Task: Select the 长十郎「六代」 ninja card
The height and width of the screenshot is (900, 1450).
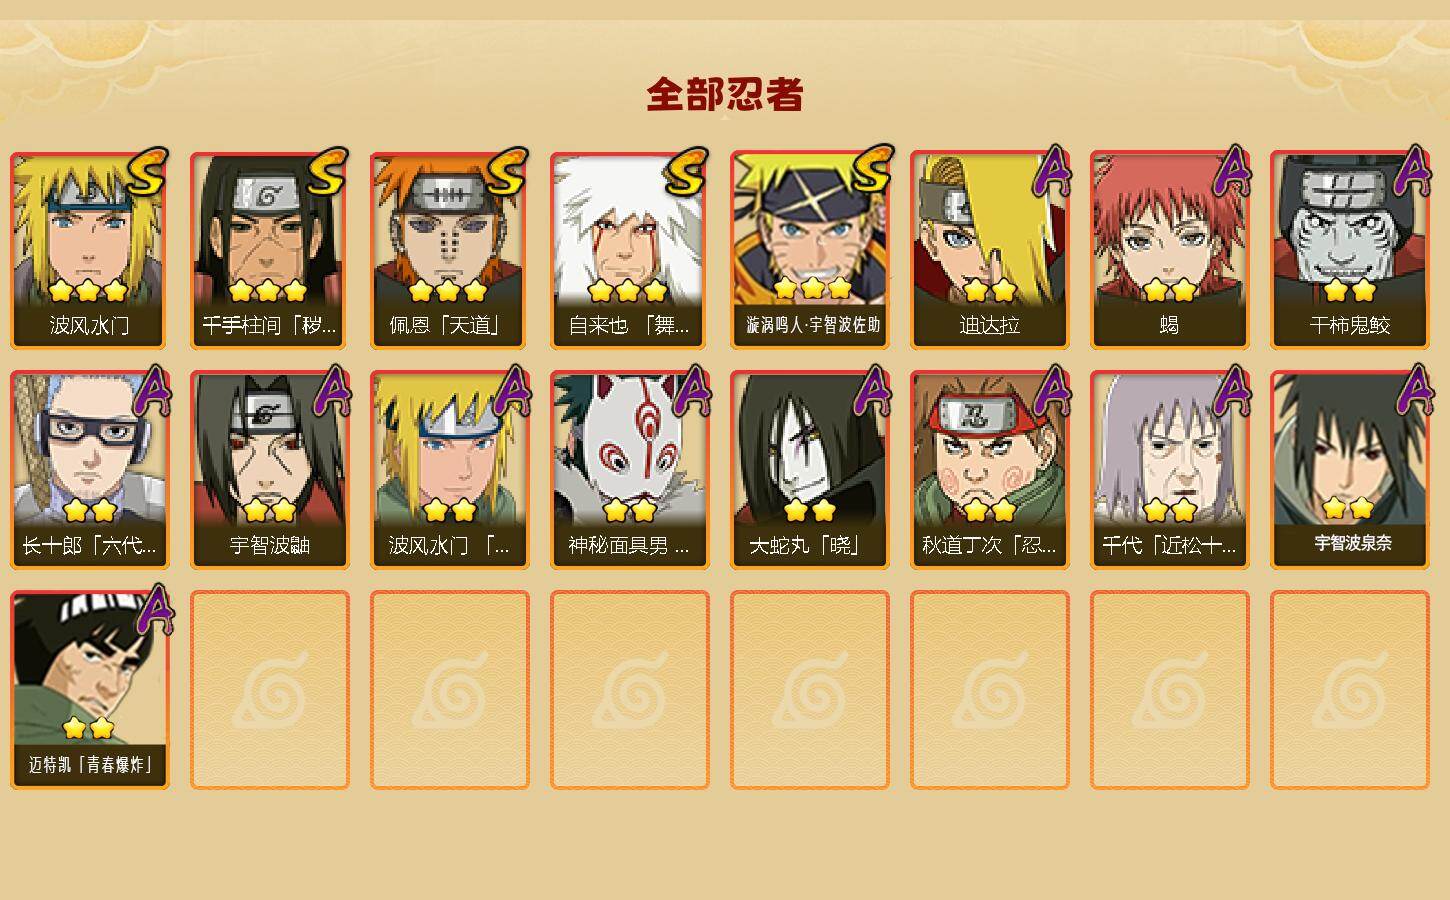Action: pyautogui.click(x=89, y=470)
